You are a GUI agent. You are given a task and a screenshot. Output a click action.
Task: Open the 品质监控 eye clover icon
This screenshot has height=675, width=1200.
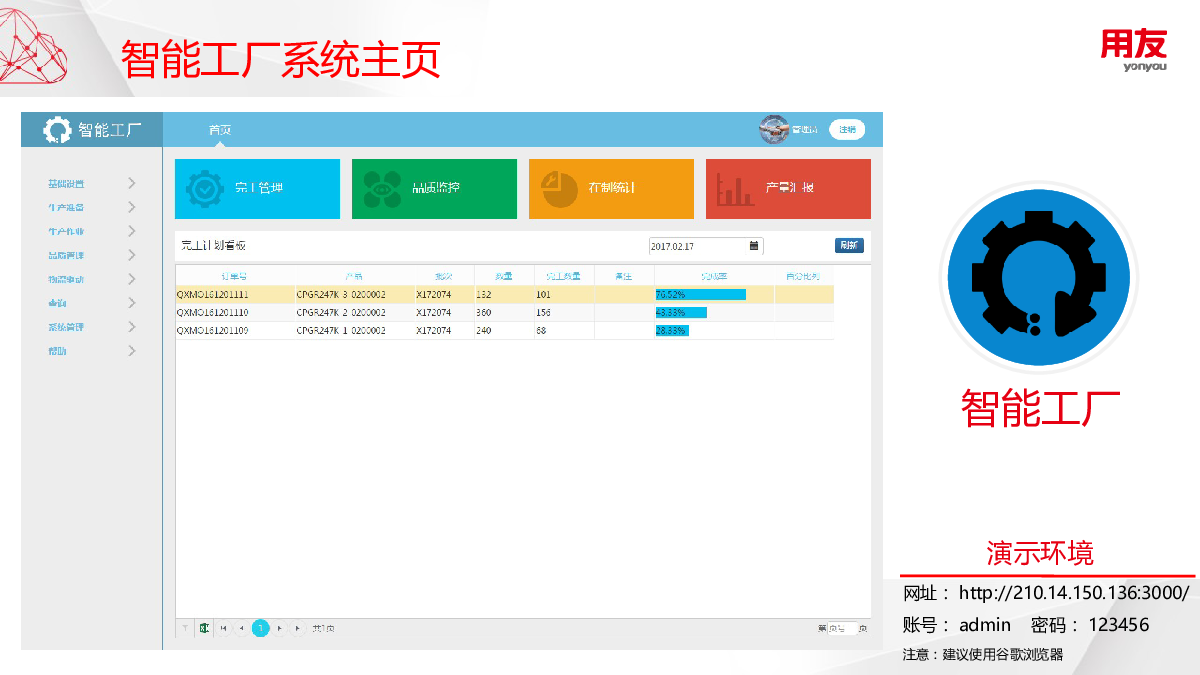click(x=382, y=188)
